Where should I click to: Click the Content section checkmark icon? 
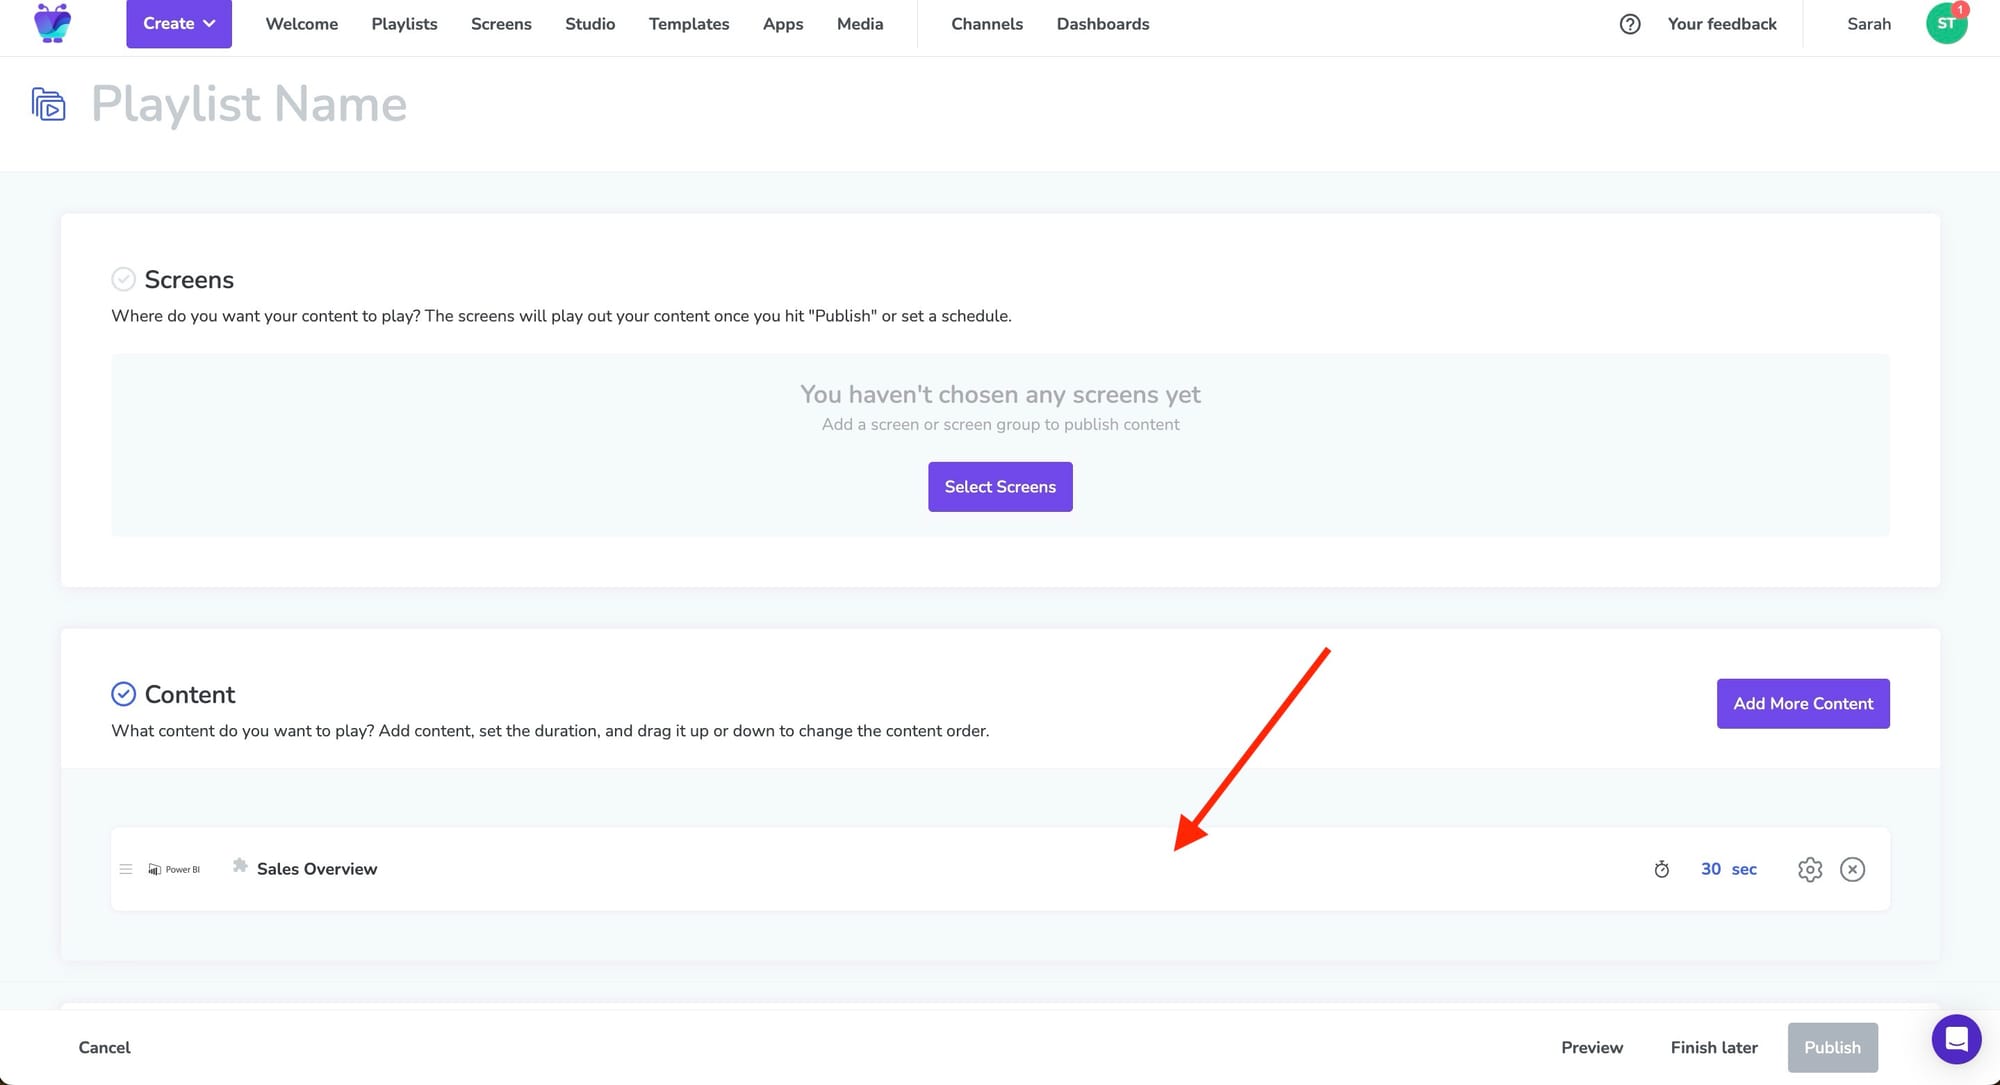(x=123, y=694)
